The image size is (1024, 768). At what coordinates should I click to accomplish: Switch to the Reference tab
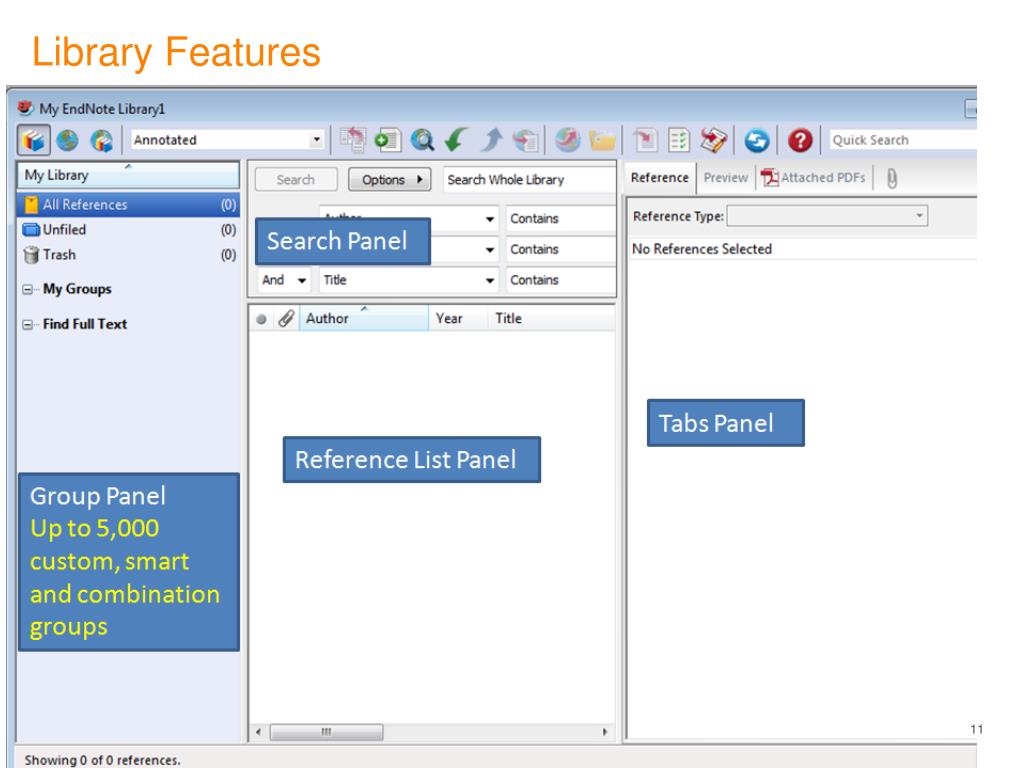coord(660,178)
